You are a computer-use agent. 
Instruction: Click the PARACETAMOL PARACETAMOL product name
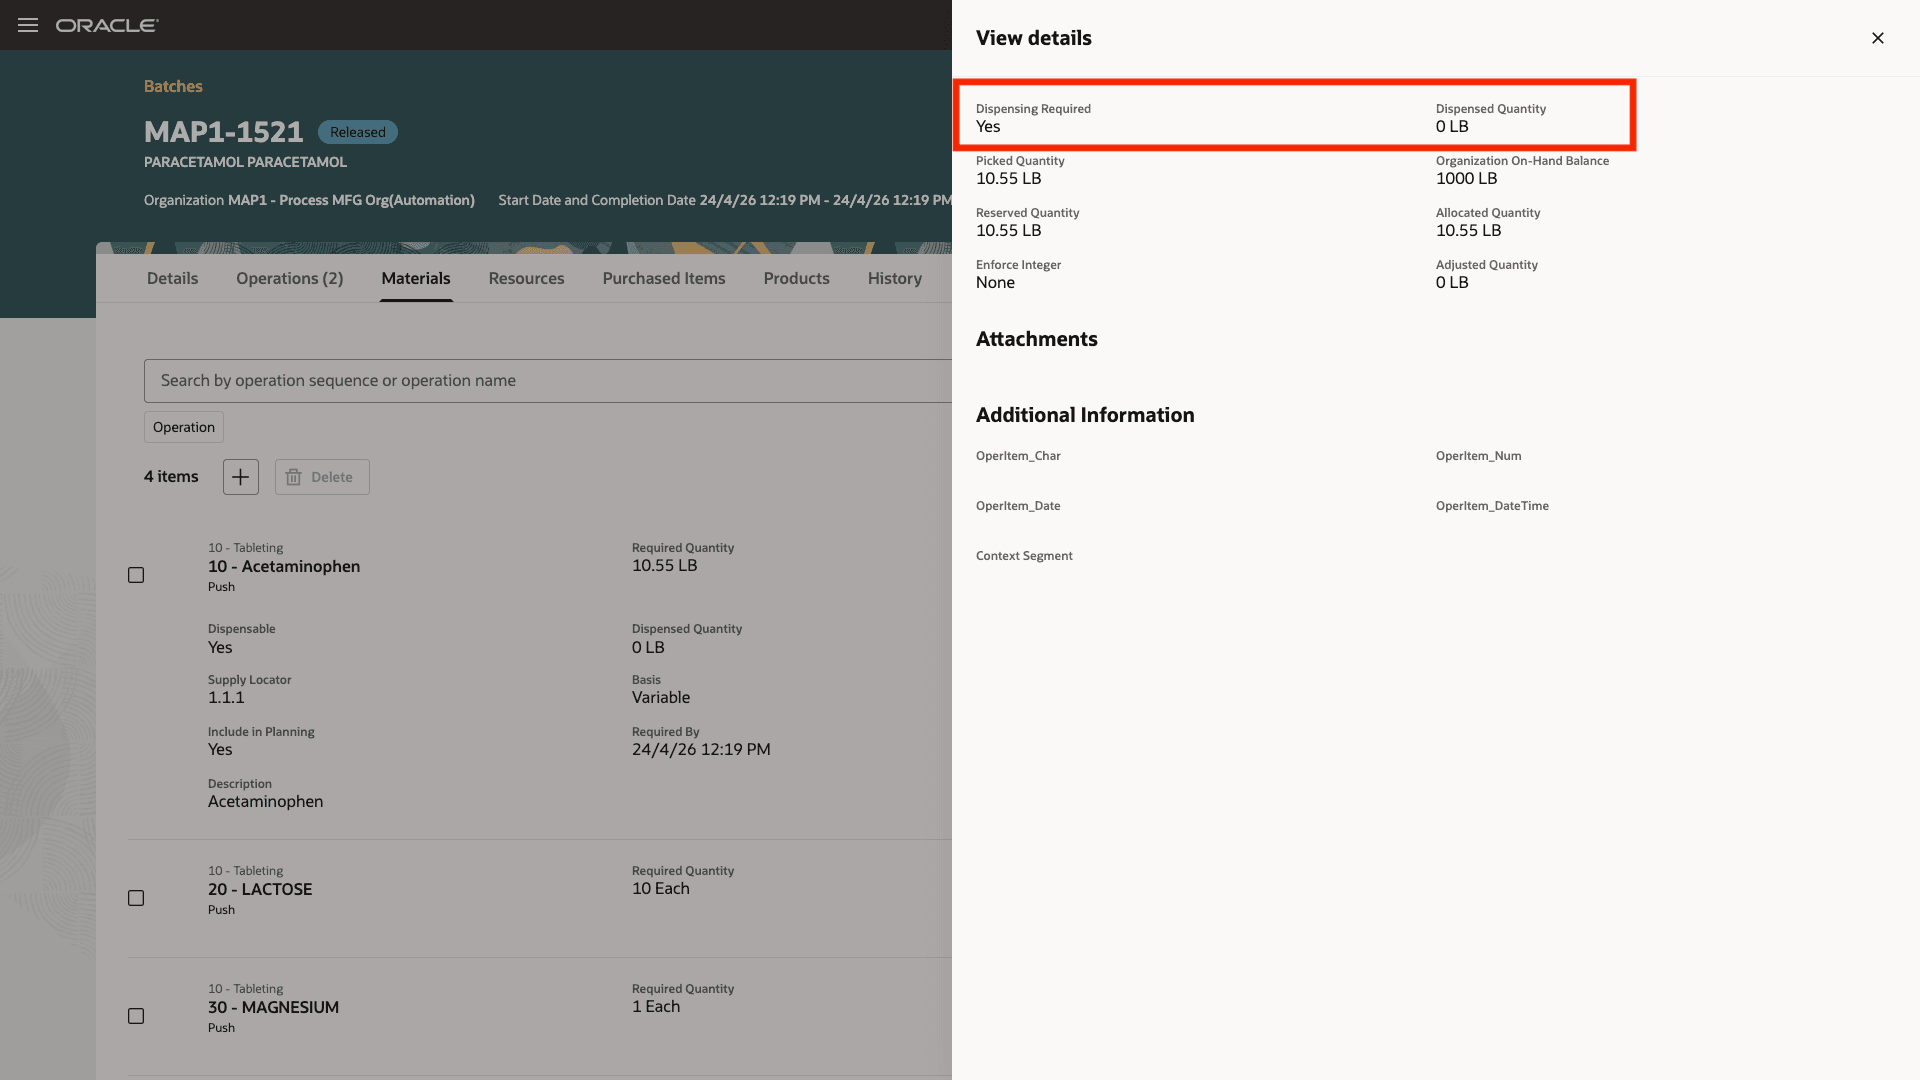245,162
